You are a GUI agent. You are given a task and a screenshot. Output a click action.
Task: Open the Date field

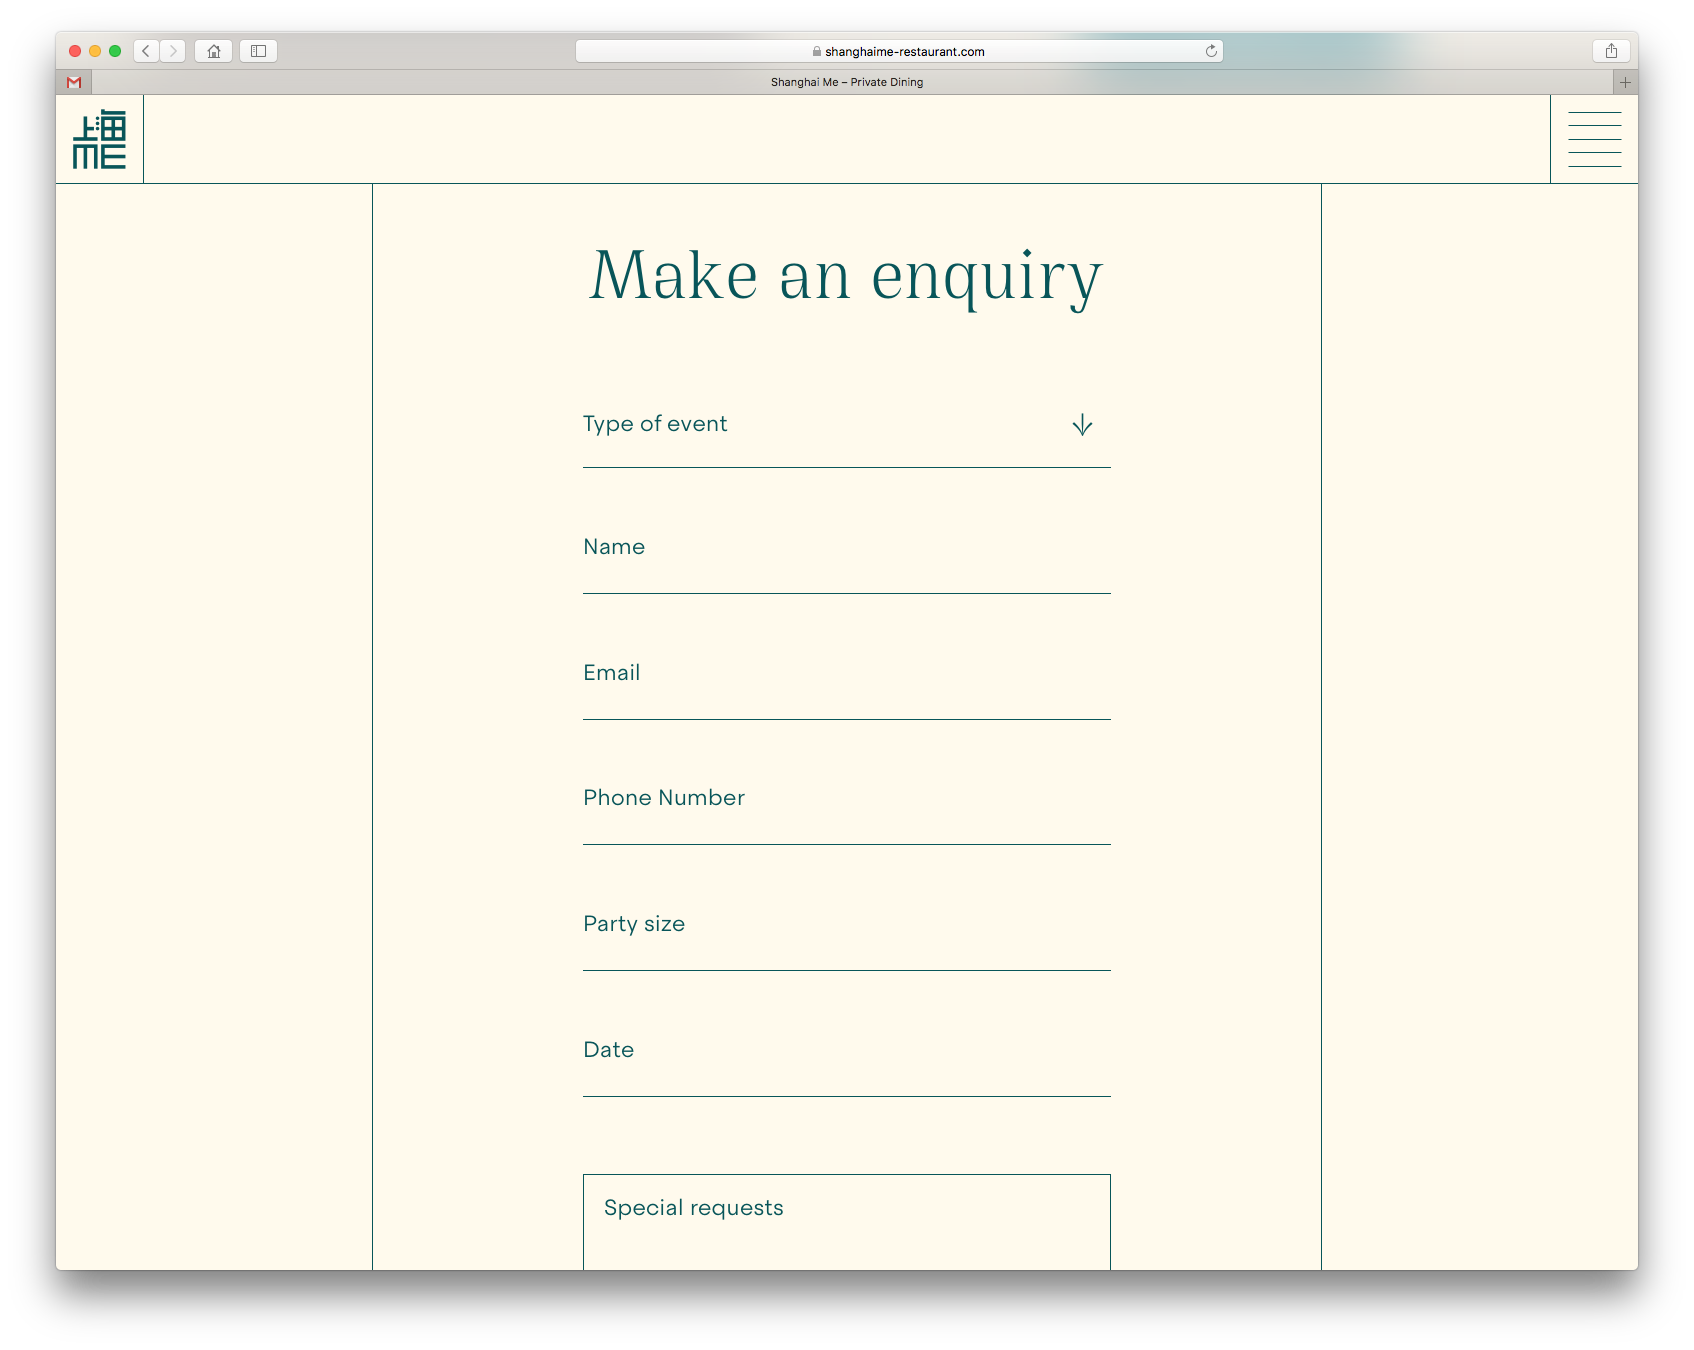(x=846, y=1063)
